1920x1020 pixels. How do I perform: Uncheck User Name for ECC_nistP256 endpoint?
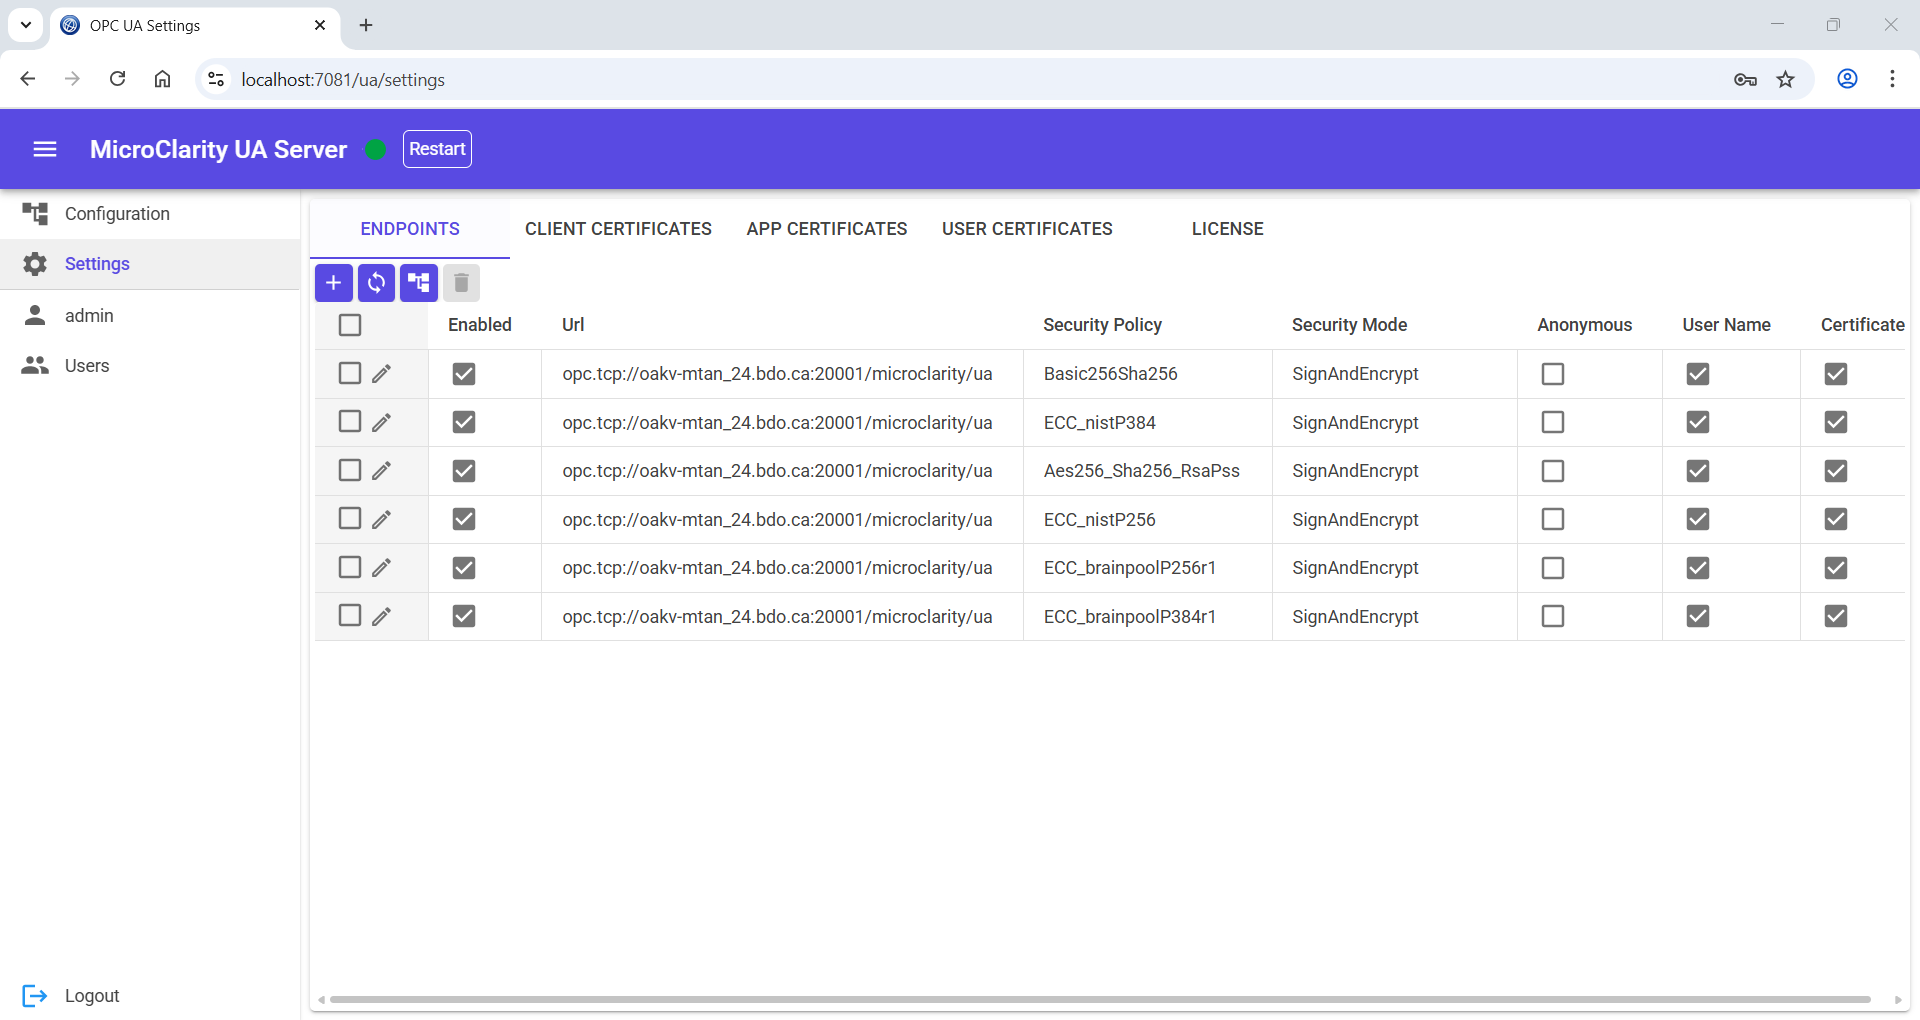click(1697, 519)
